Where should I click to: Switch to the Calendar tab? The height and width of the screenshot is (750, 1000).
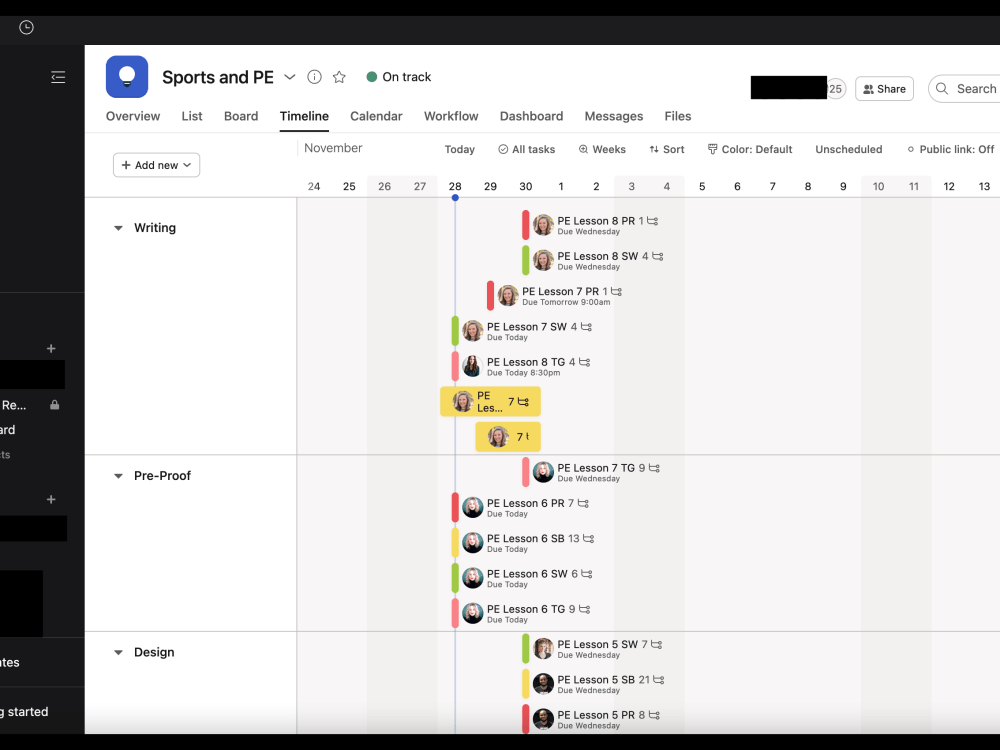coord(376,116)
